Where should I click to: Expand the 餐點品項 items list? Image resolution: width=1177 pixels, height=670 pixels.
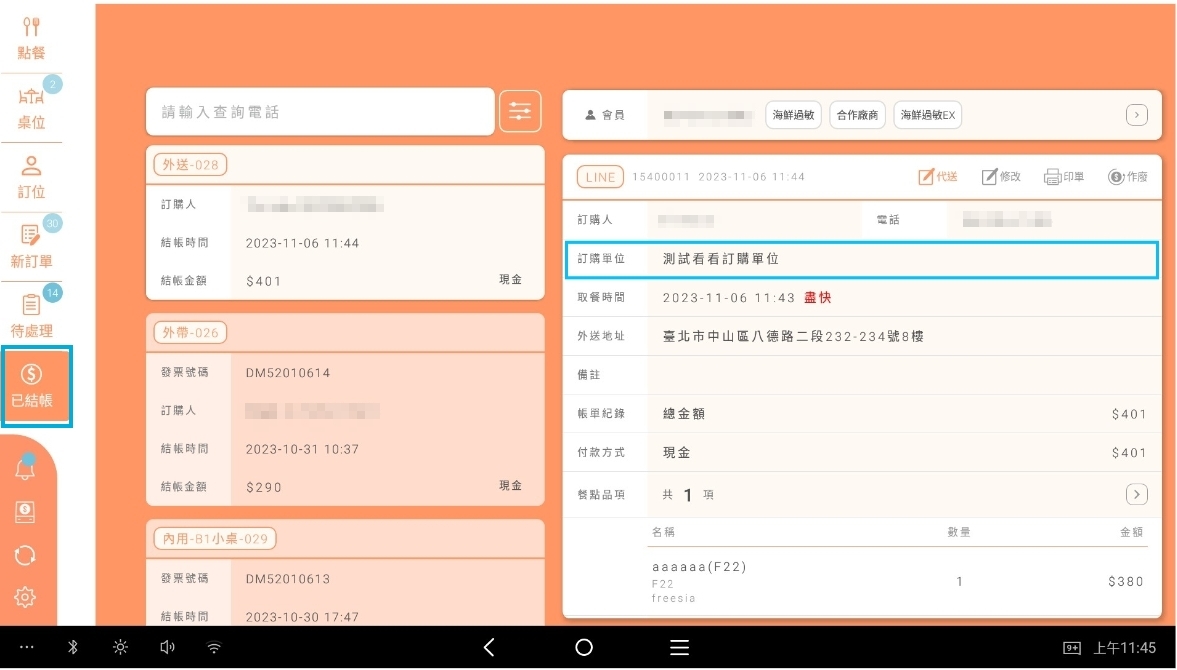[x=1136, y=494]
